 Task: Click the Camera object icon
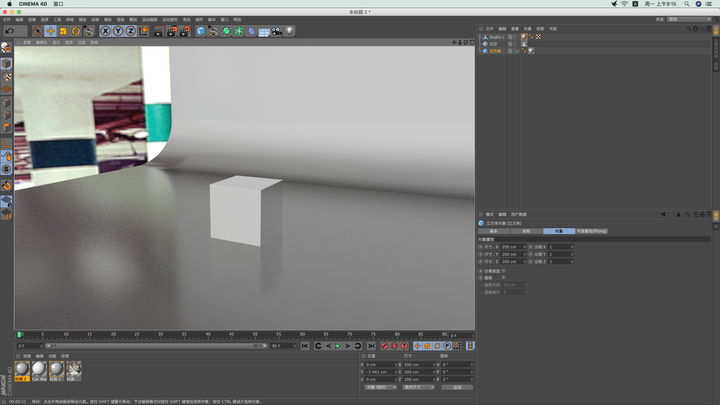point(276,31)
